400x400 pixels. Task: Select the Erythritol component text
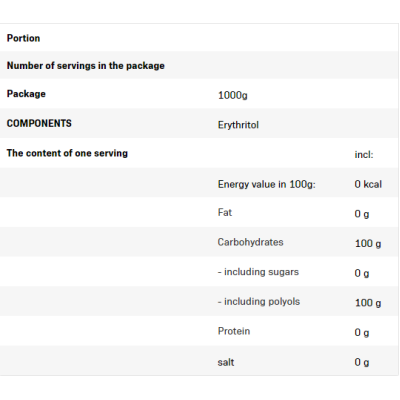pos(238,125)
